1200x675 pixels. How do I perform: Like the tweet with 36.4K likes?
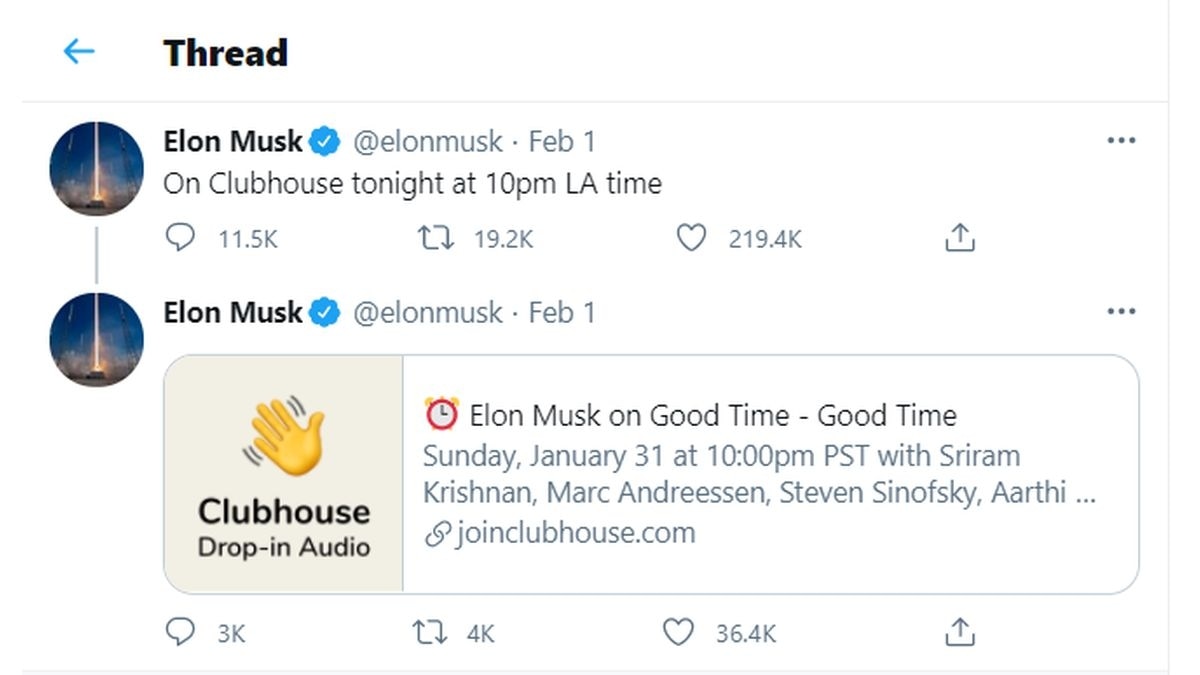click(x=679, y=632)
